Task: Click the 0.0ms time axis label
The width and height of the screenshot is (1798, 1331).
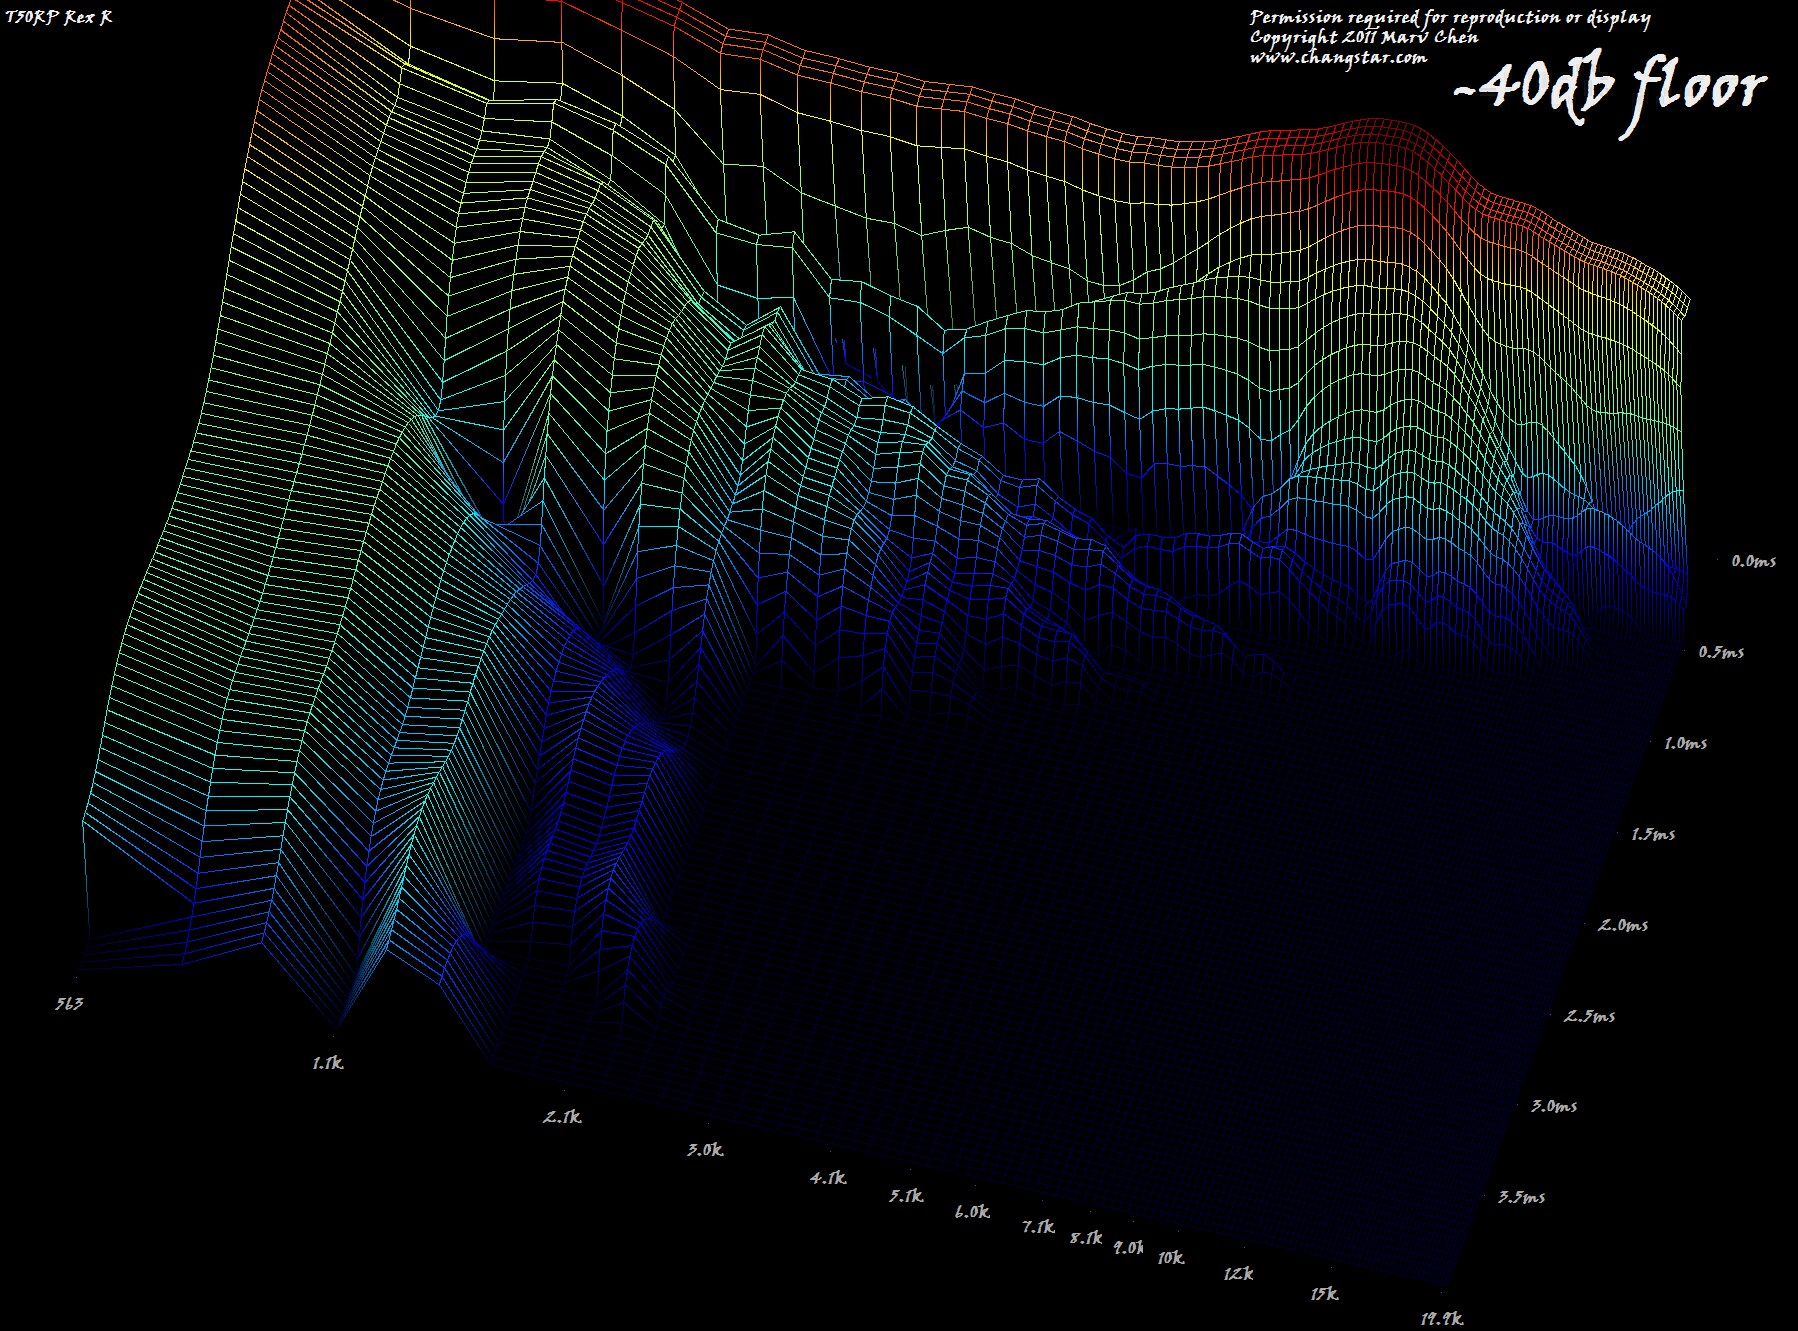Action: [x=1754, y=562]
